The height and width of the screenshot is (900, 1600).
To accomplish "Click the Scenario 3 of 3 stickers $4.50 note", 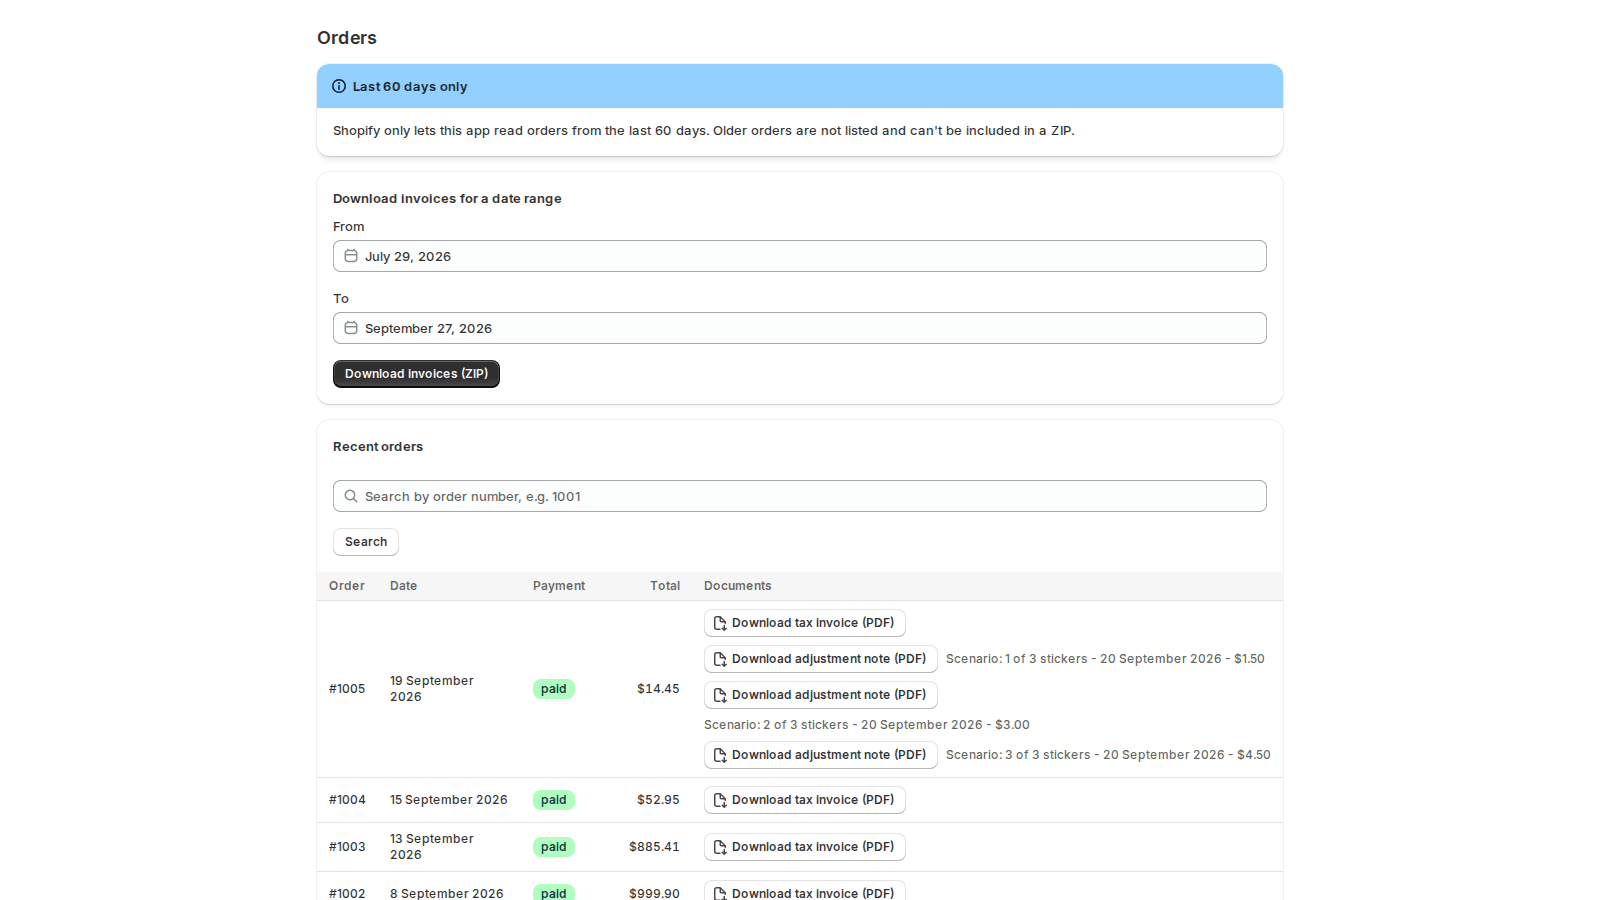I will click(x=1108, y=755).
